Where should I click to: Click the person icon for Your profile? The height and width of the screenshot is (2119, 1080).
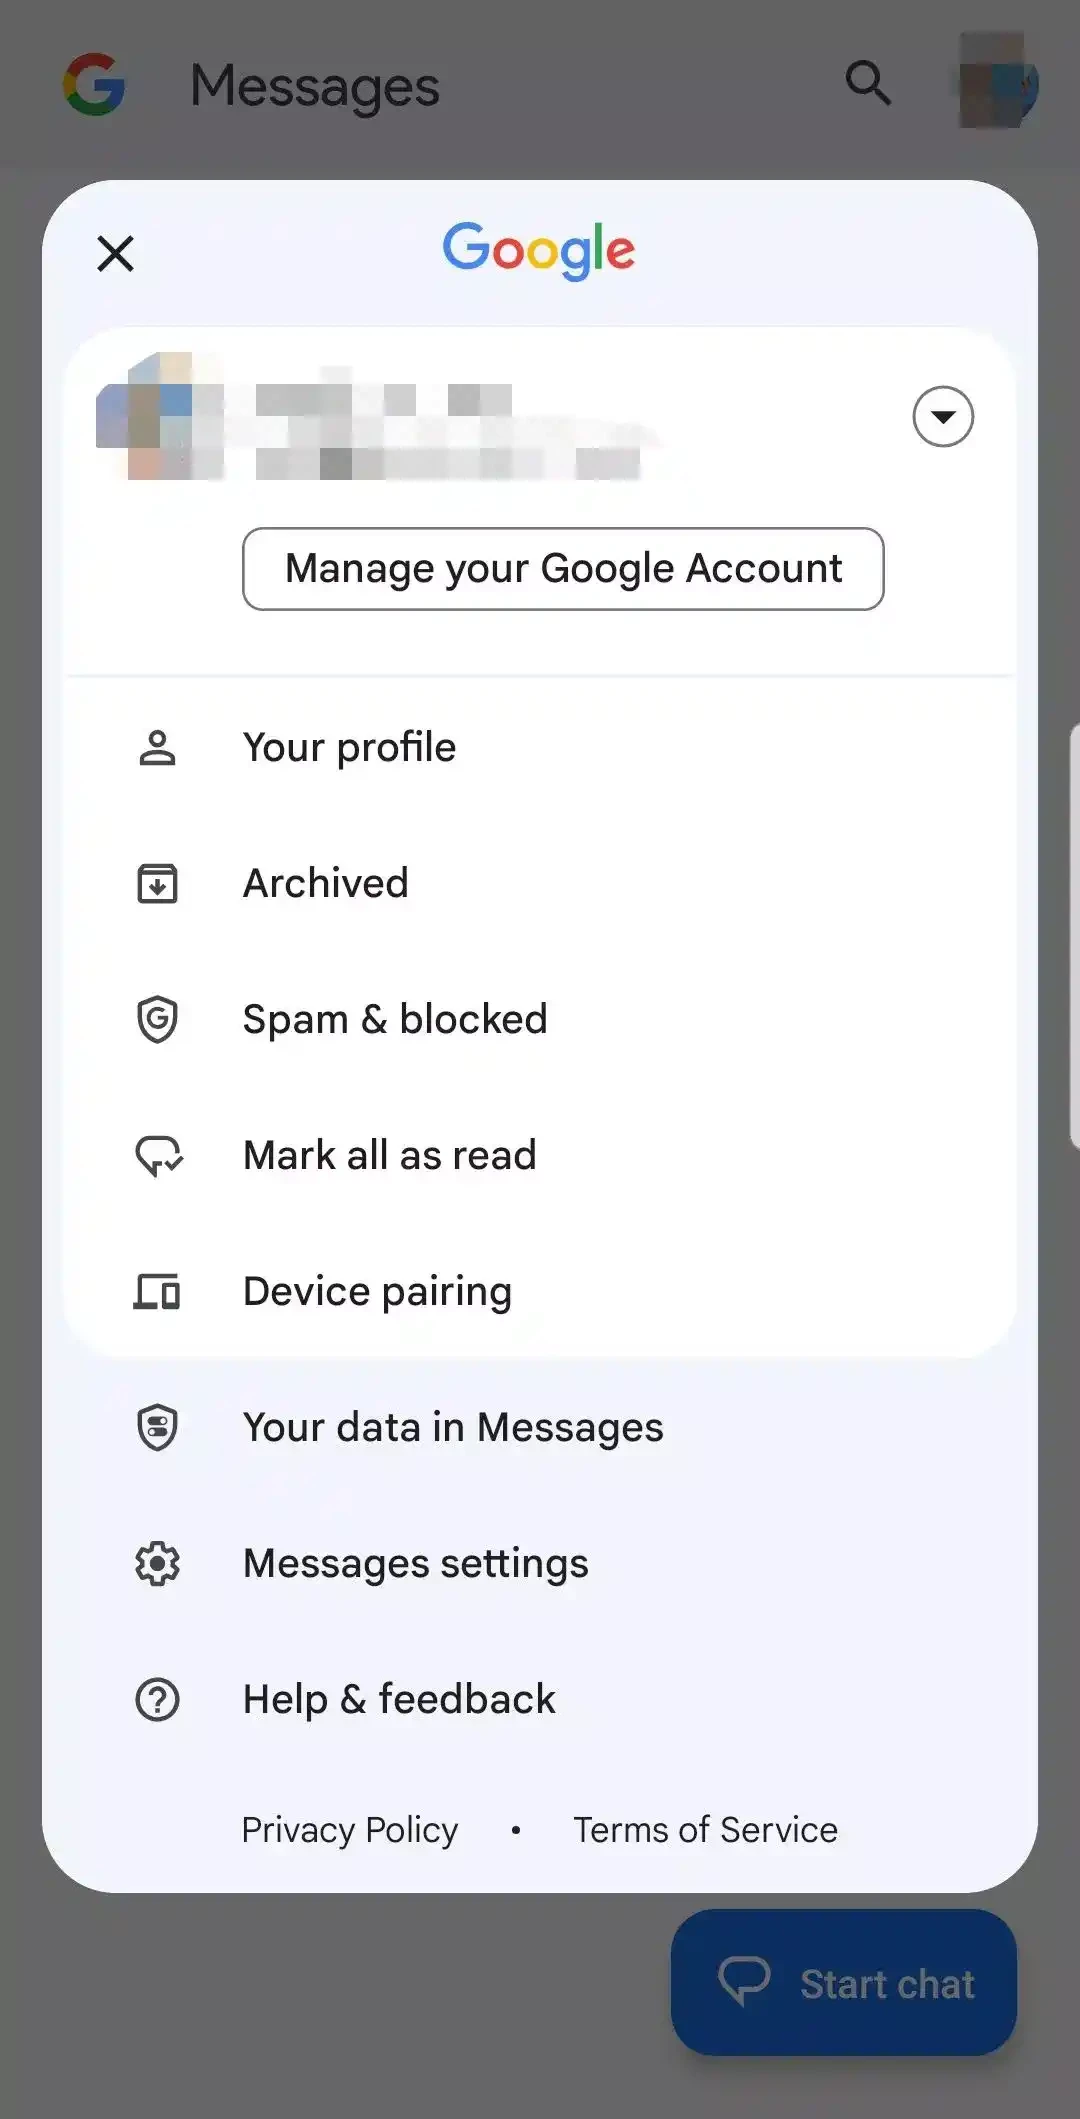tap(157, 748)
